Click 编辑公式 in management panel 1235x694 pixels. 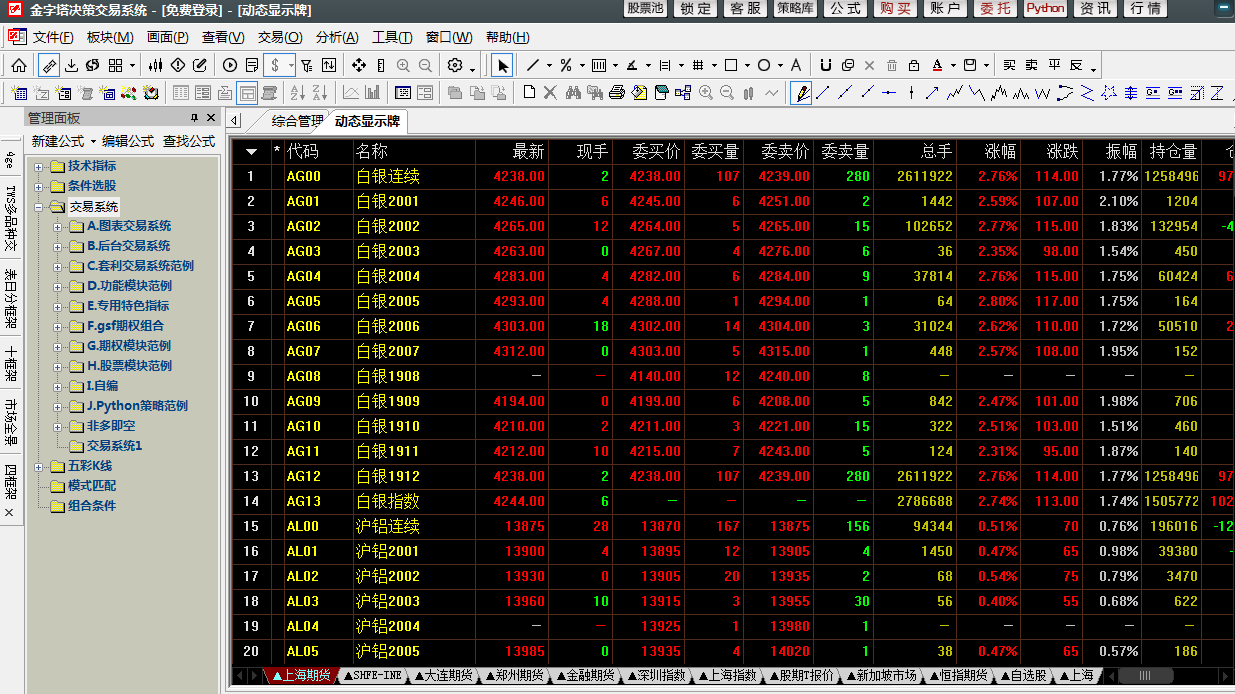pyautogui.click(x=128, y=142)
